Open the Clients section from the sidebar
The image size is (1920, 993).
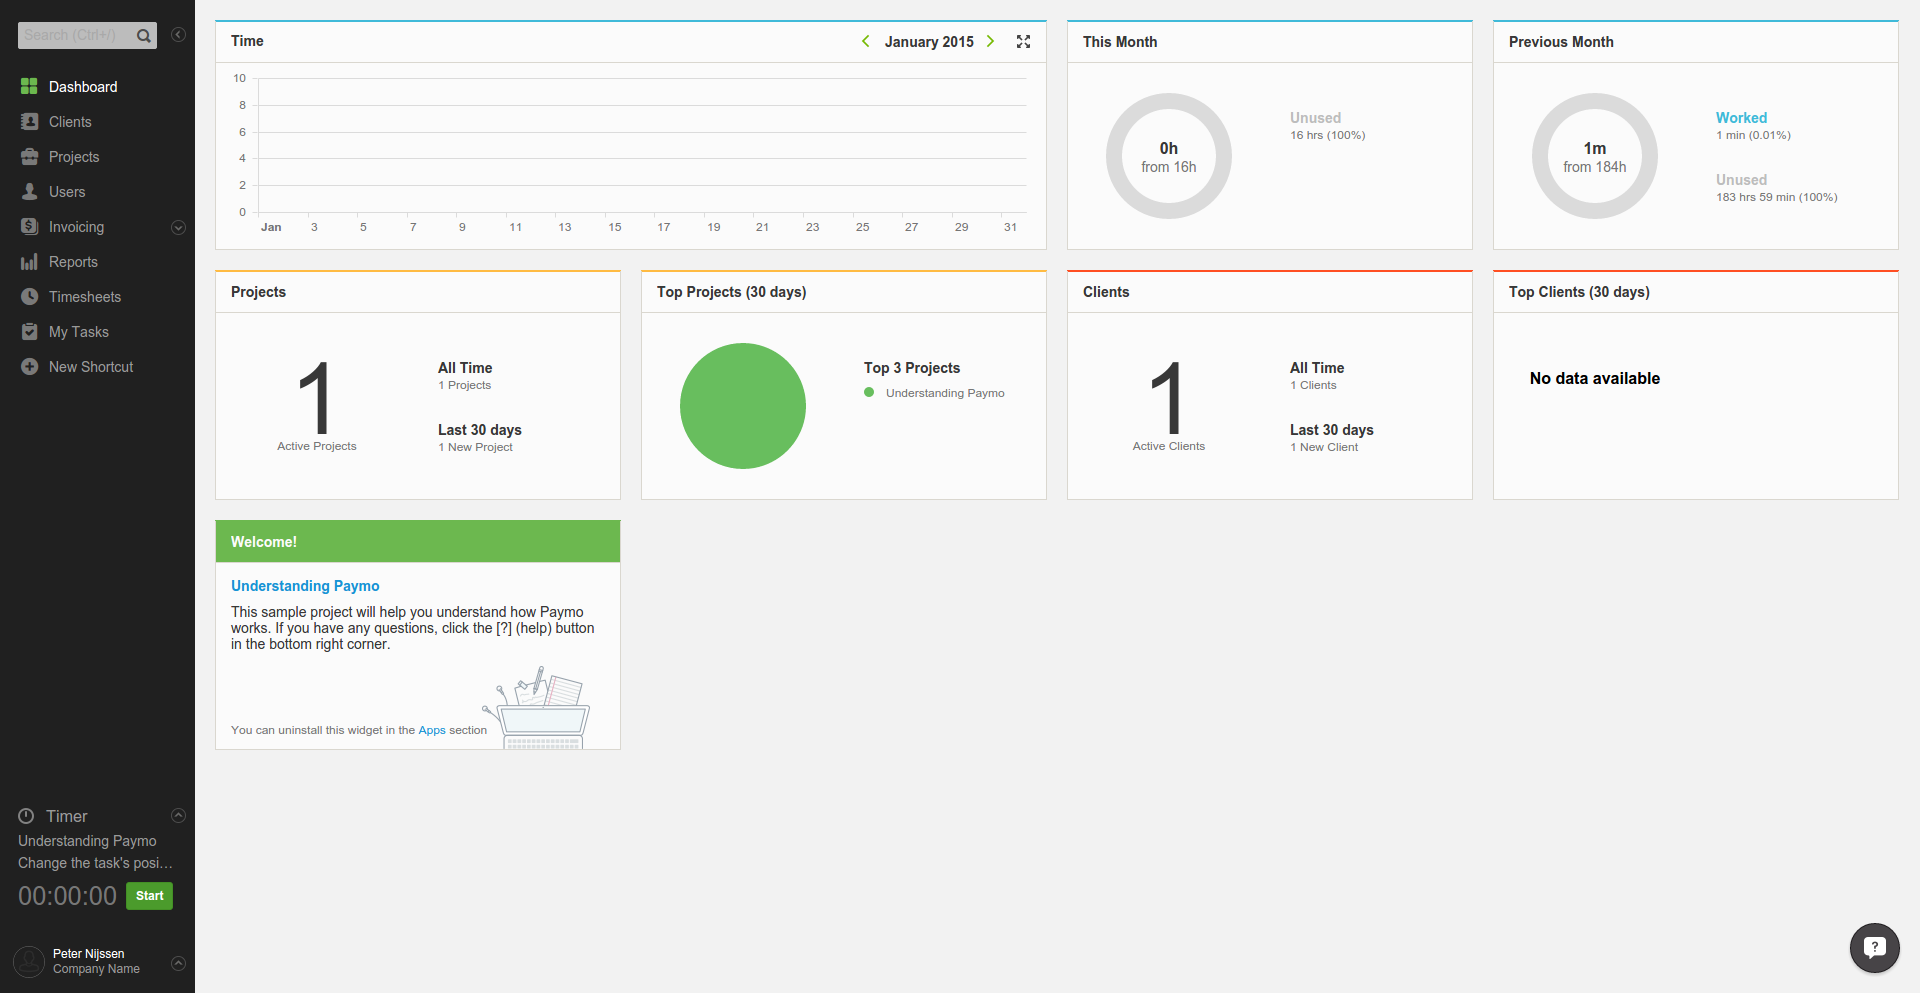70,121
